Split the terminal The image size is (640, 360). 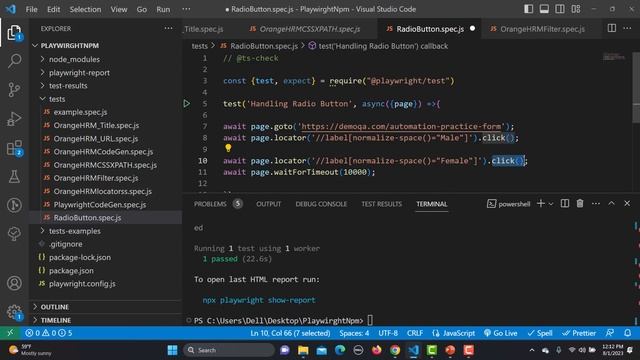565,203
